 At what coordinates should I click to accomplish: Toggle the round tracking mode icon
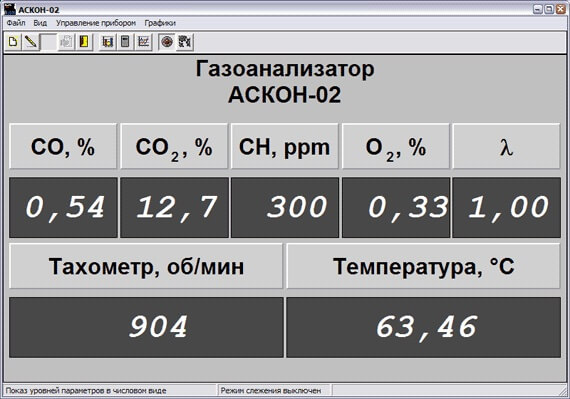(x=167, y=42)
